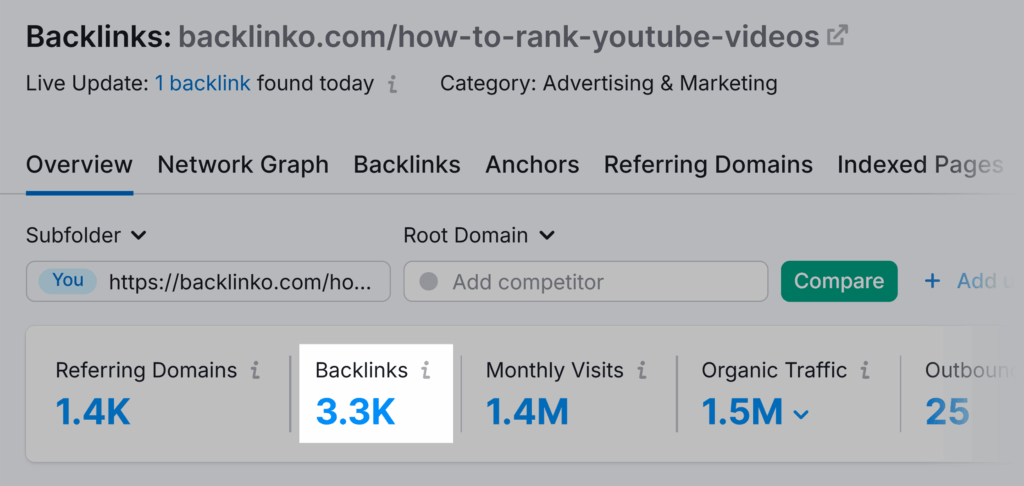Viewport: 1024px width, 486px height.
Task: Click the green Compare button
Action: tap(839, 282)
